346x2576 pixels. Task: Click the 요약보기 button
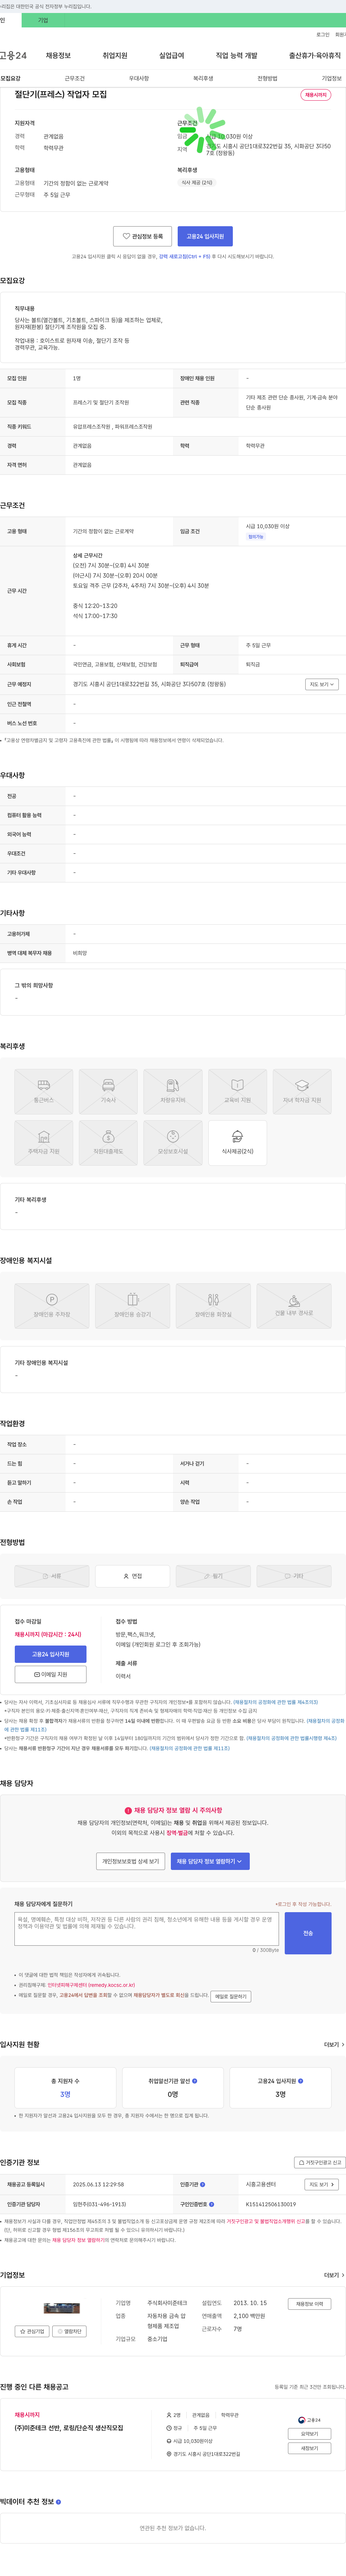pyautogui.click(x=309, y=2434)
